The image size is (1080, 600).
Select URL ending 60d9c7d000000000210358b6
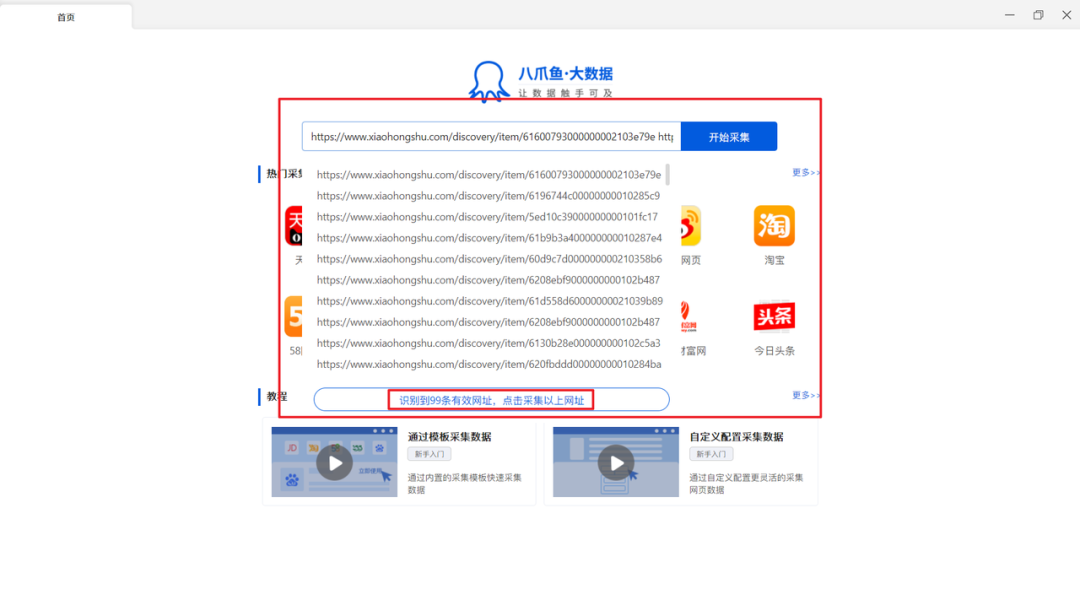pos(489,259)
